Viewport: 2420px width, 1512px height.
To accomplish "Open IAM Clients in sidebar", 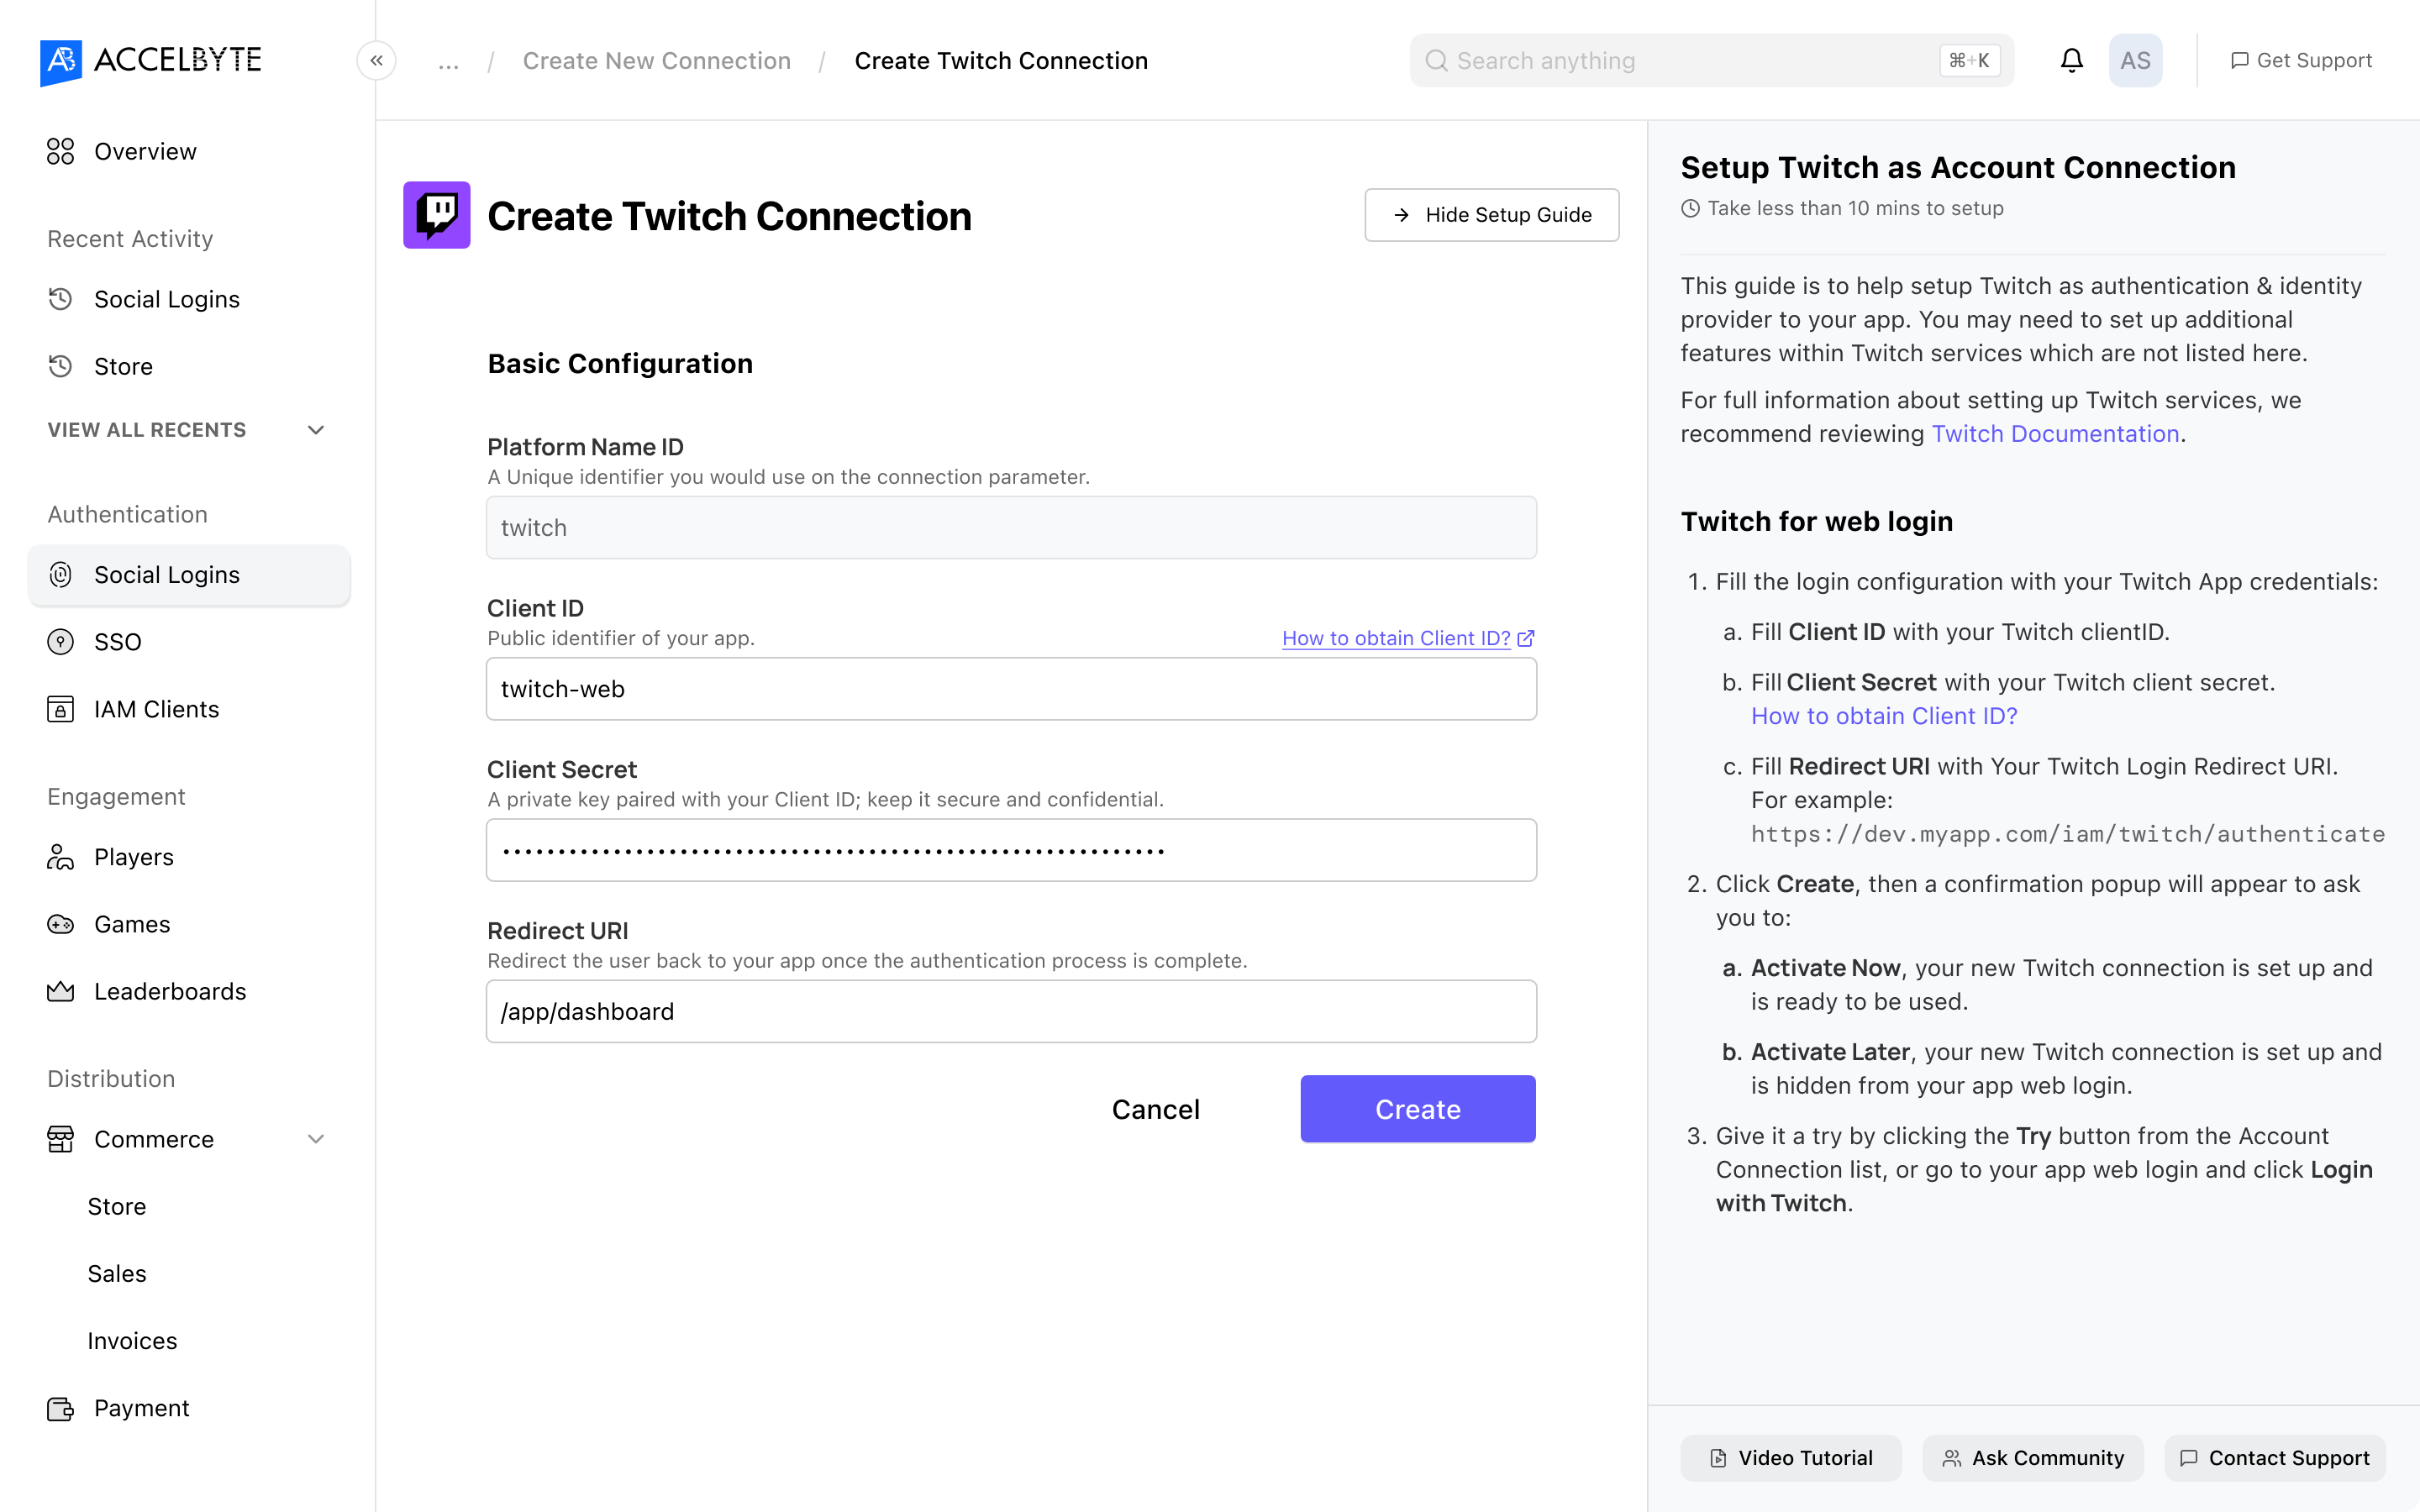I will 156,709.
